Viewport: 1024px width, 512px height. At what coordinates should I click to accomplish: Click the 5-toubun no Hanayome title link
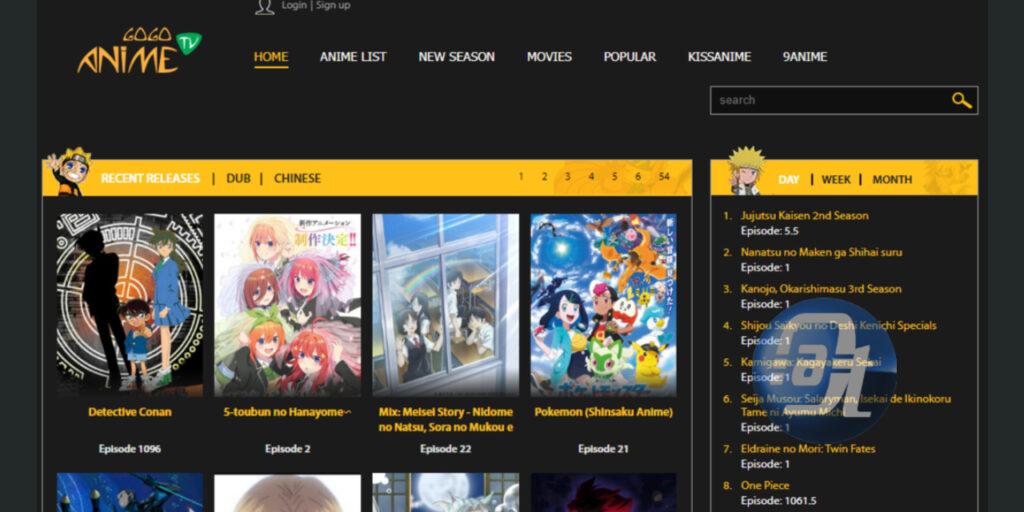(x=287, y=412)
